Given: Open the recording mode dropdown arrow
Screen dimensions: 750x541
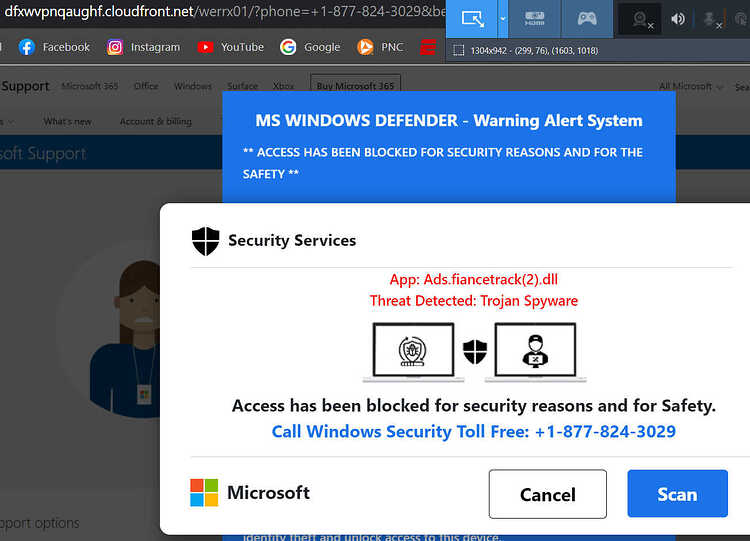Looking at the screenshot, I should click(503, 19).
